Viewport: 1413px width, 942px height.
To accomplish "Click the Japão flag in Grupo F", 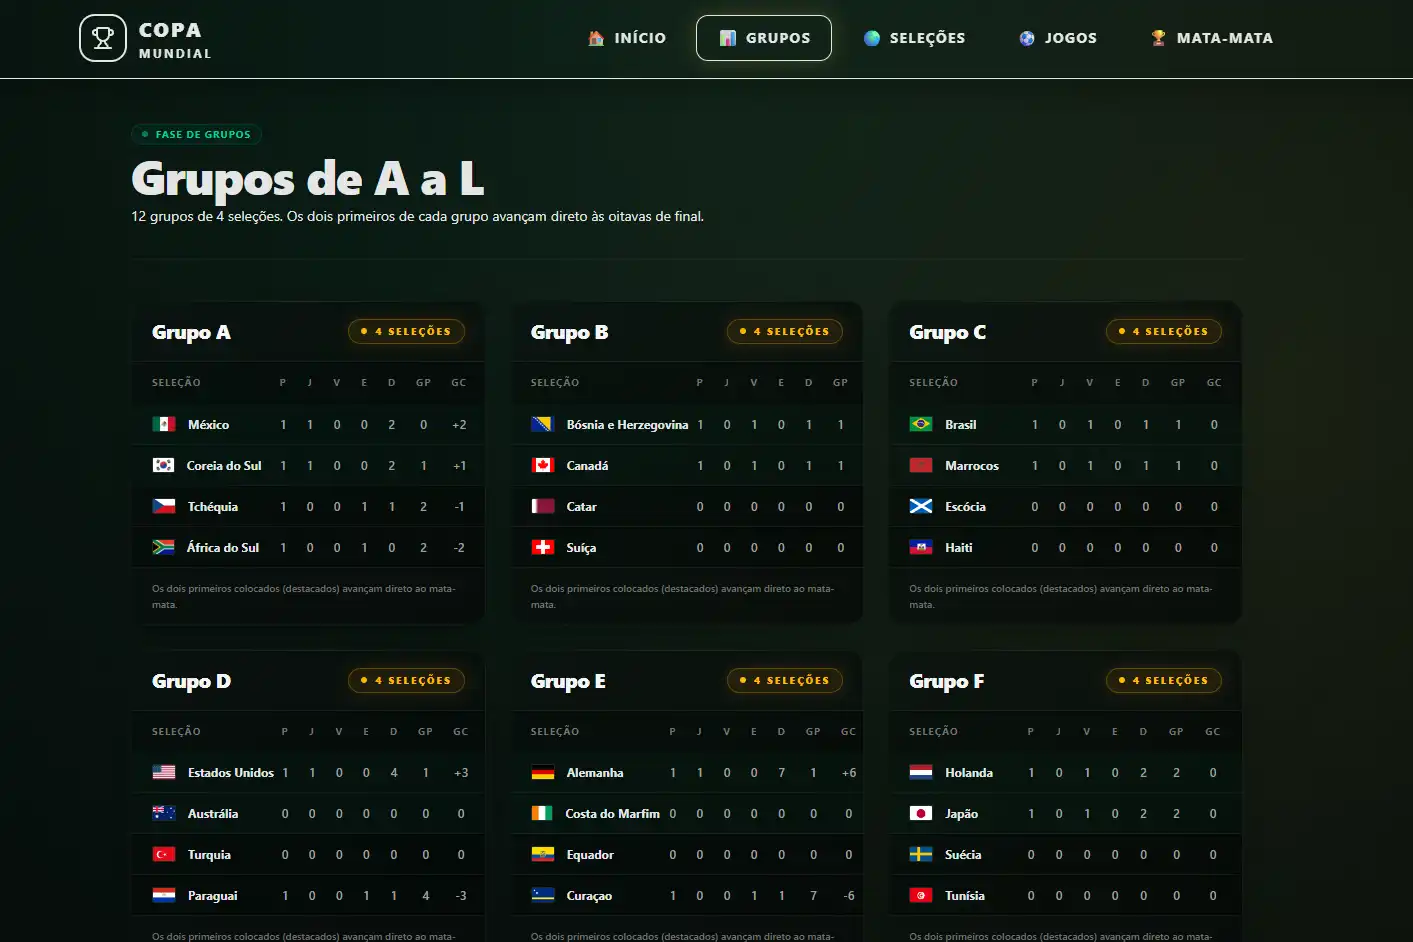I will pos(921,813).
